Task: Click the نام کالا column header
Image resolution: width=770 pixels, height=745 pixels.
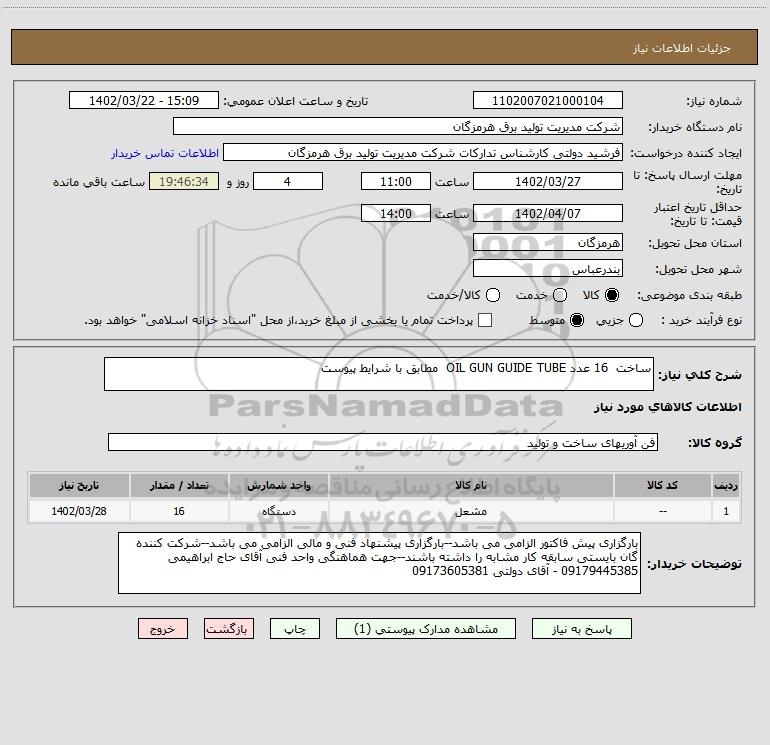Action: [x=471, y=486]
